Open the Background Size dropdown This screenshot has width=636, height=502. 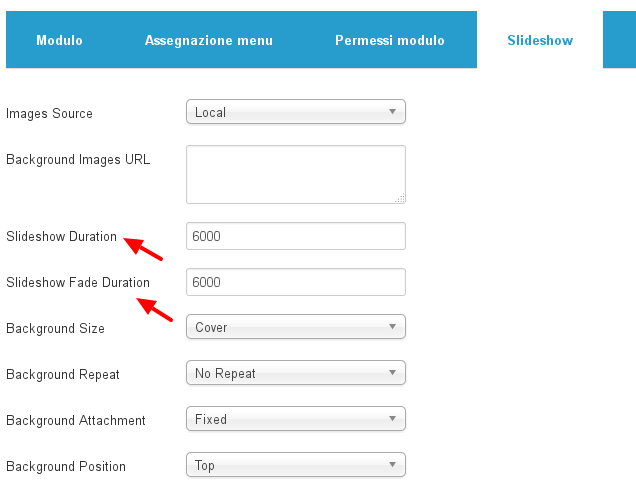tap(296, 327)
